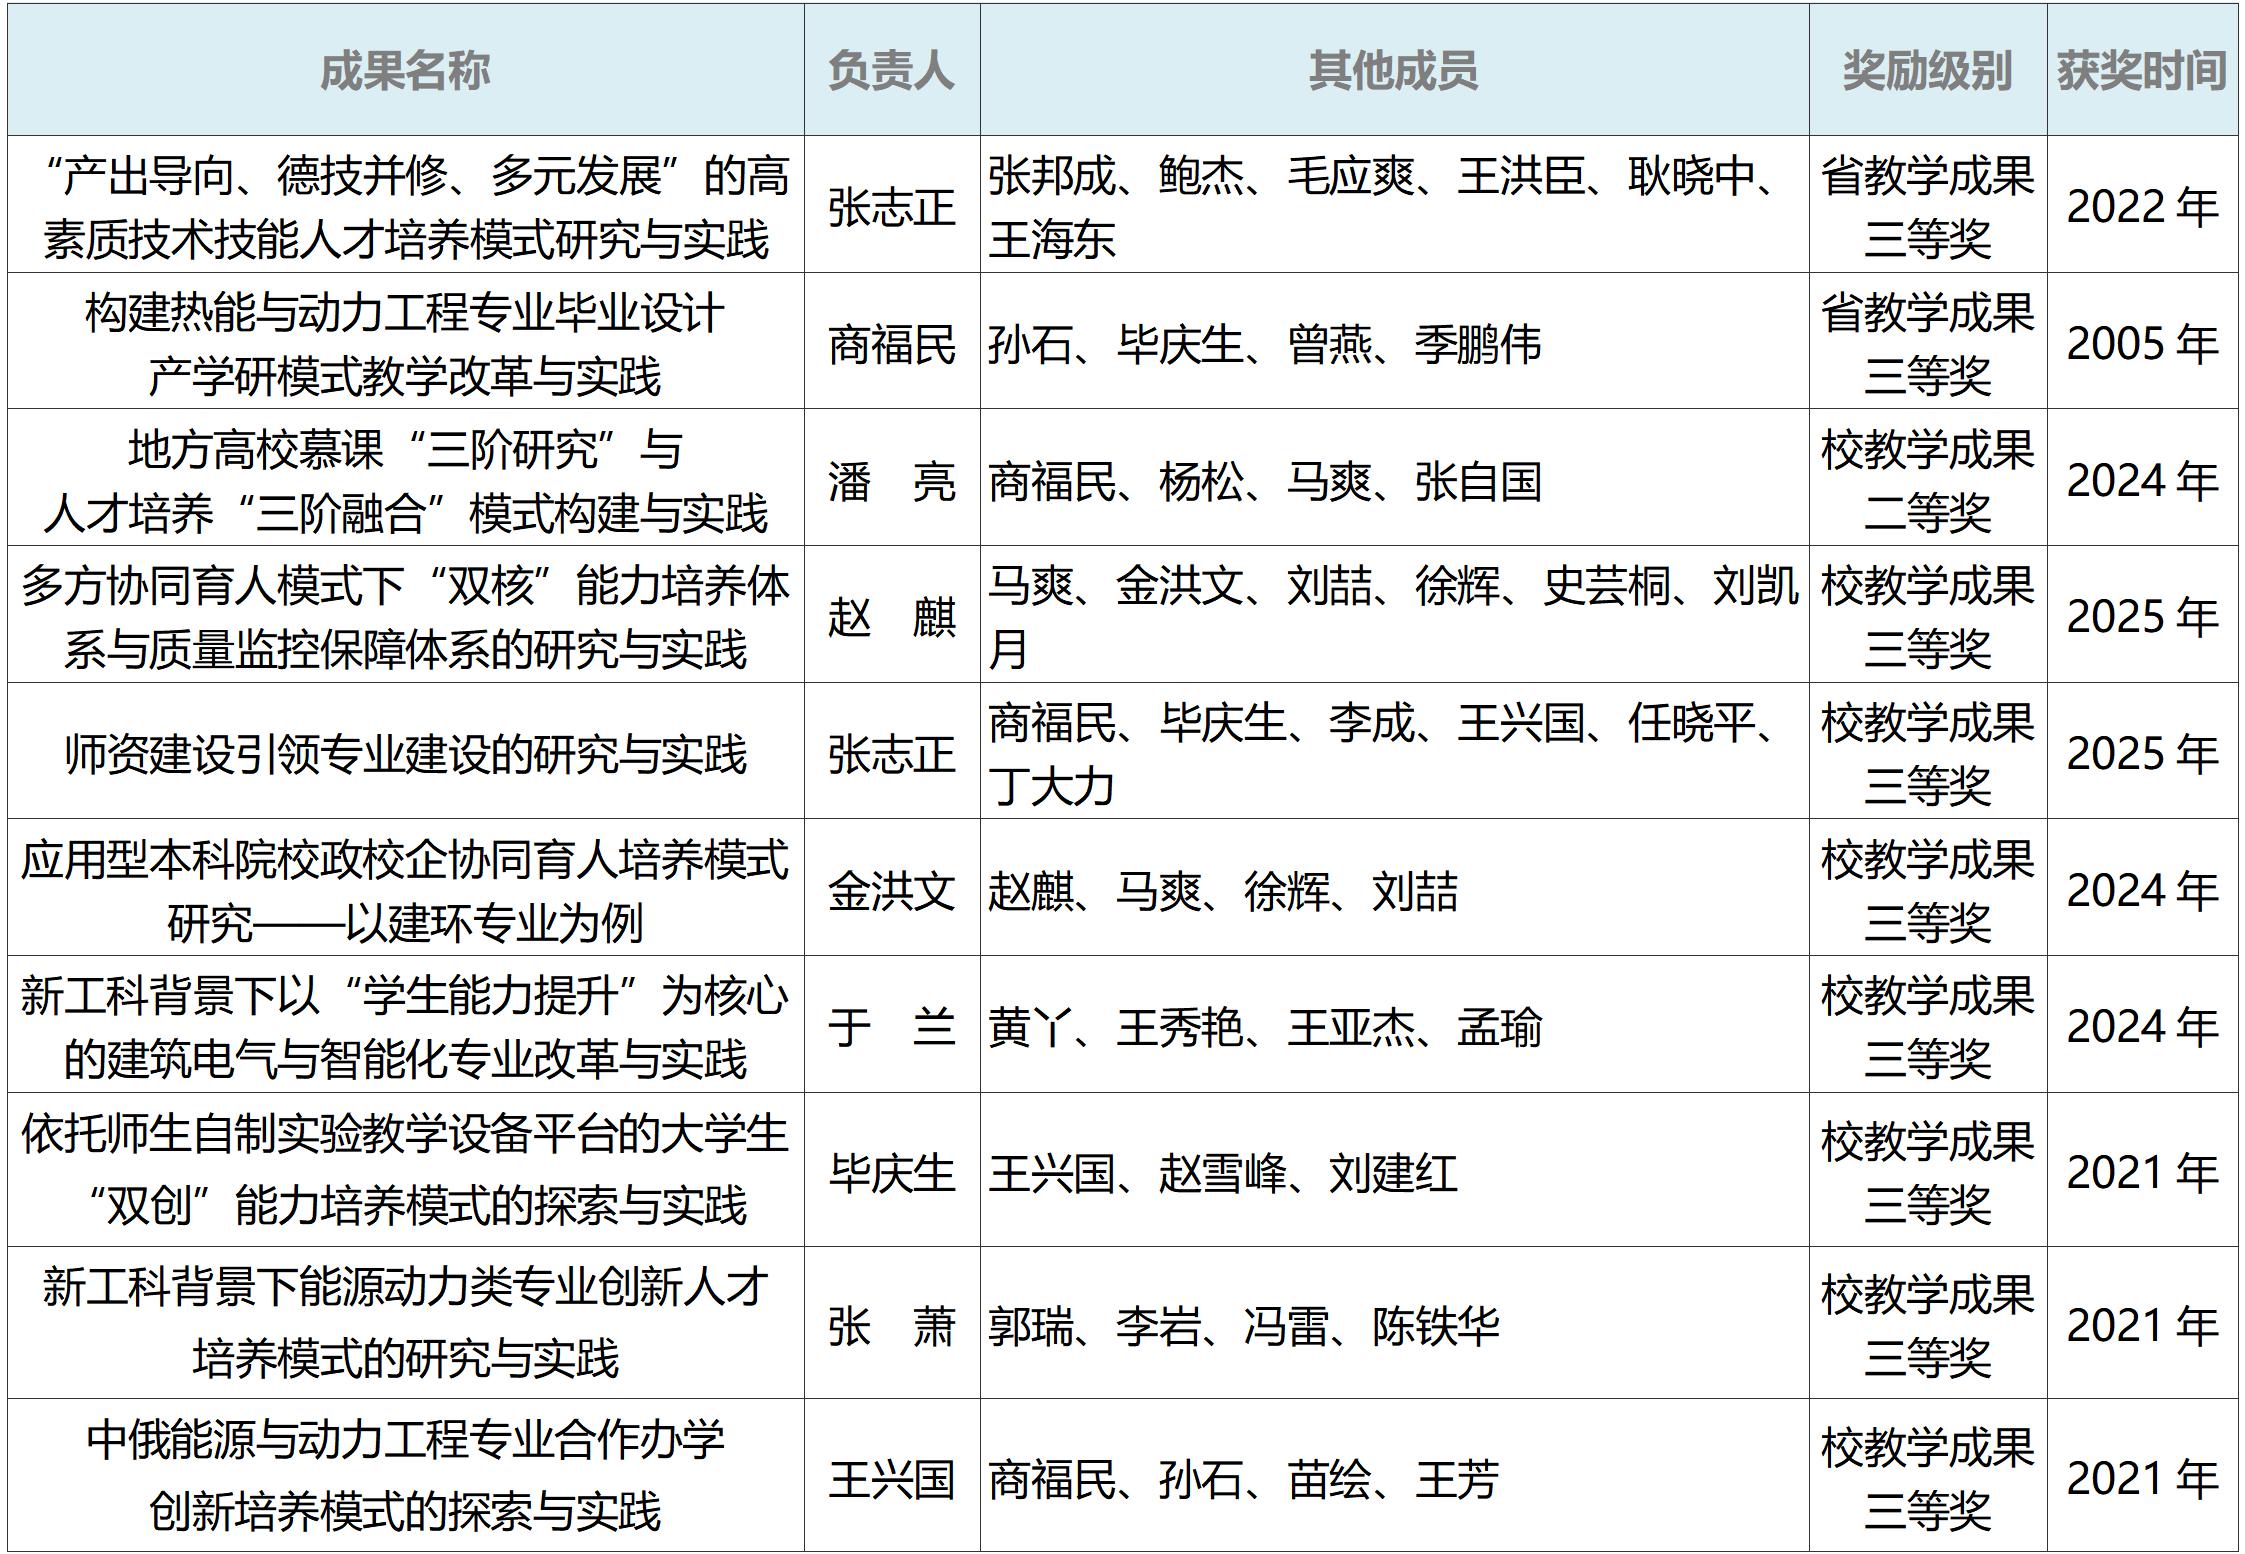Select the title starting 多方协同育人模式下
Image resolution: width=2245 pixels, height=1554 pixels.
(x=405, y=617)
